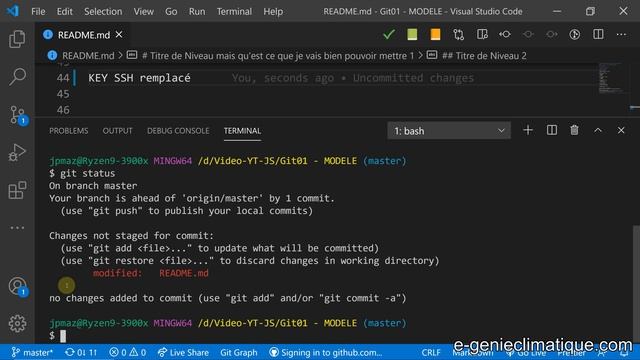Screen dimensions: 640x360
Task: Open the 1: bash terminal selector dropdown
Action: coord(449,131)
